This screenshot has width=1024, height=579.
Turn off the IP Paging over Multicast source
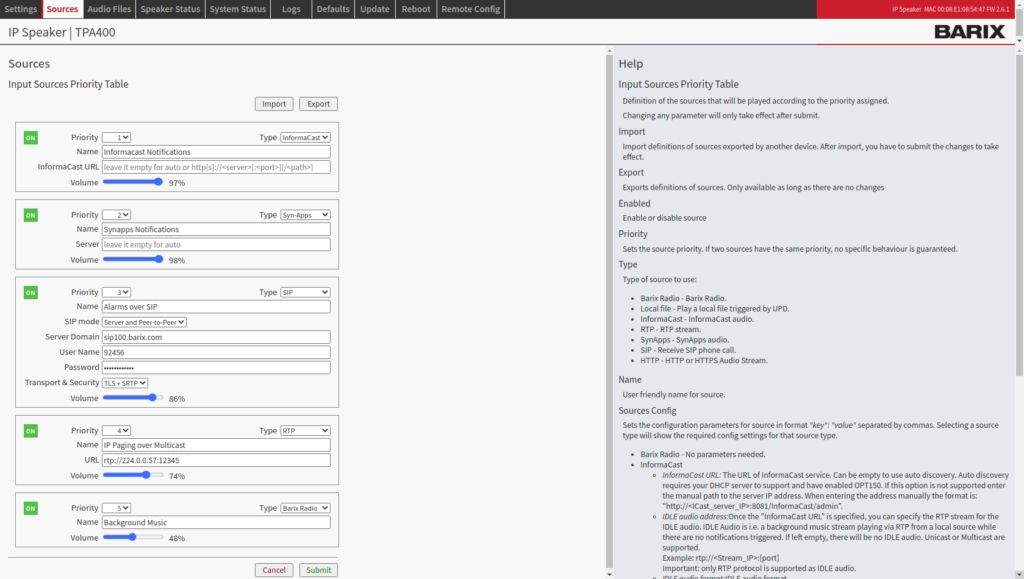pos(30,431)
